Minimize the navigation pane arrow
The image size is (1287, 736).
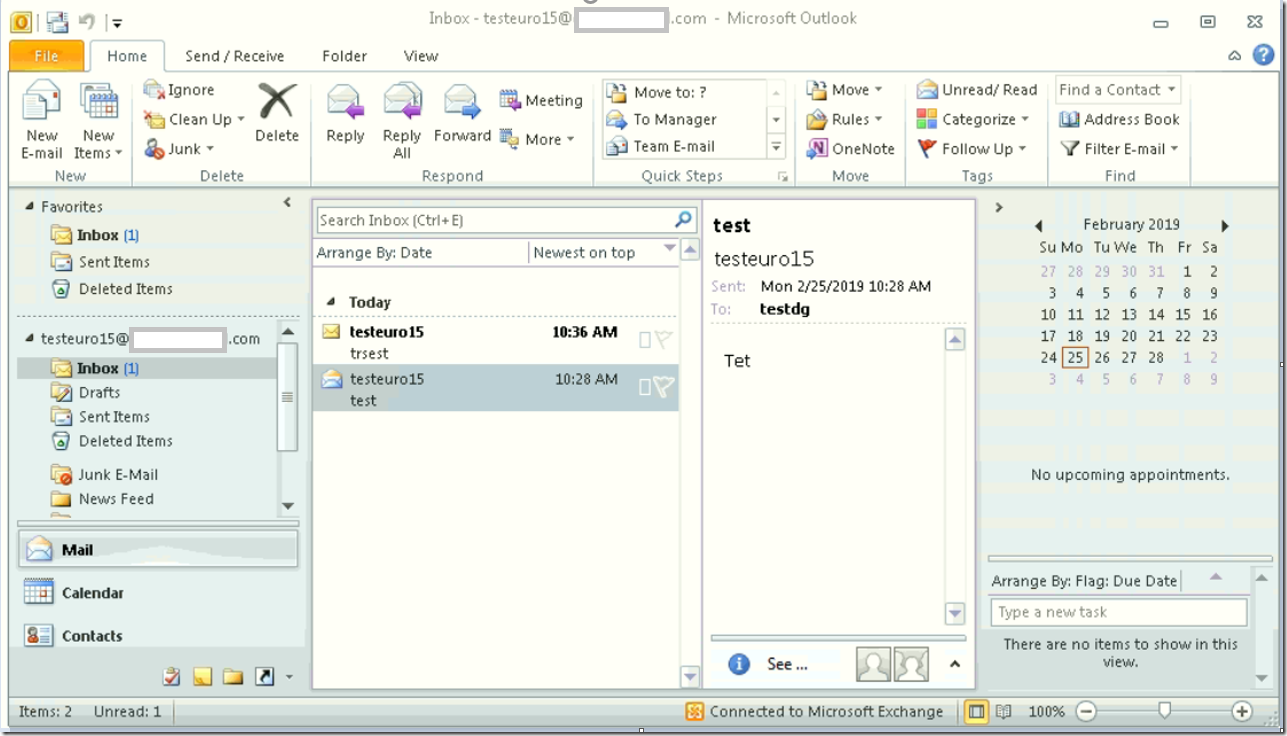coord(288,203)
